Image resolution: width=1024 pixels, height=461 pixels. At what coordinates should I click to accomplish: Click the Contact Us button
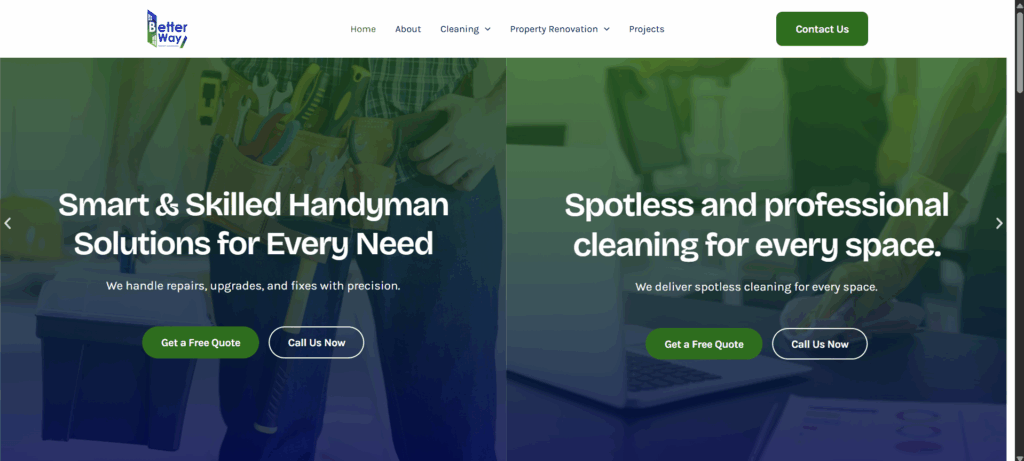[822, 29]
